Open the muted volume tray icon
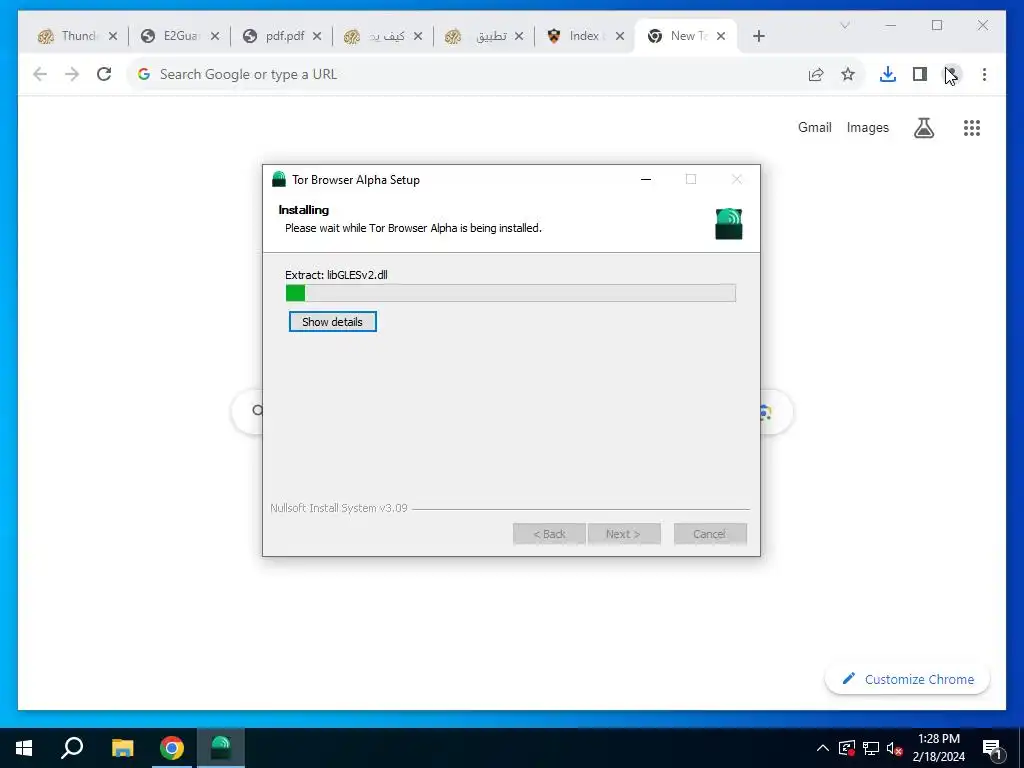1024x768 pixels. click(x=894, y=748)
